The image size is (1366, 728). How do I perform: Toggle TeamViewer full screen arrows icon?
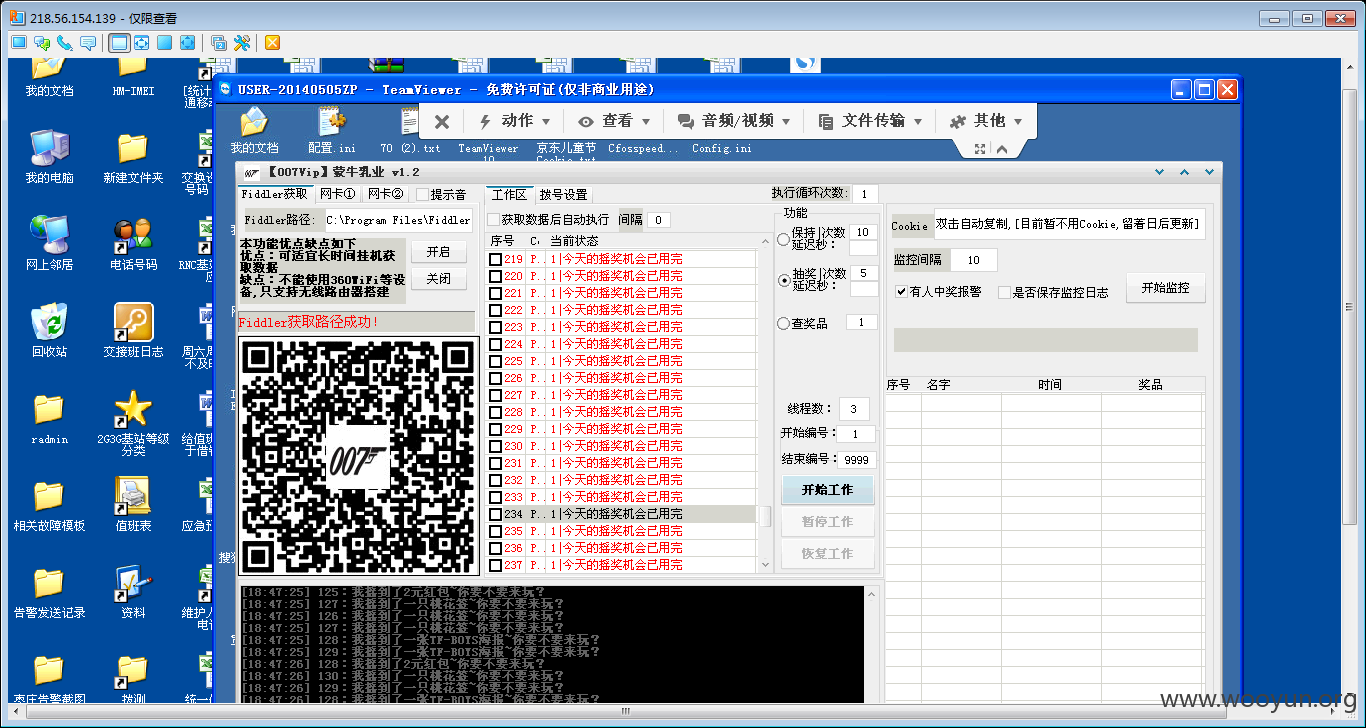tap(980, 149)
